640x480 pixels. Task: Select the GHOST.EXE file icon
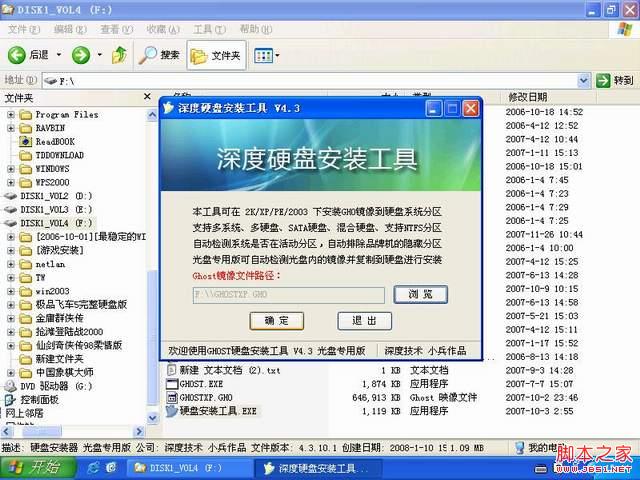173,384
